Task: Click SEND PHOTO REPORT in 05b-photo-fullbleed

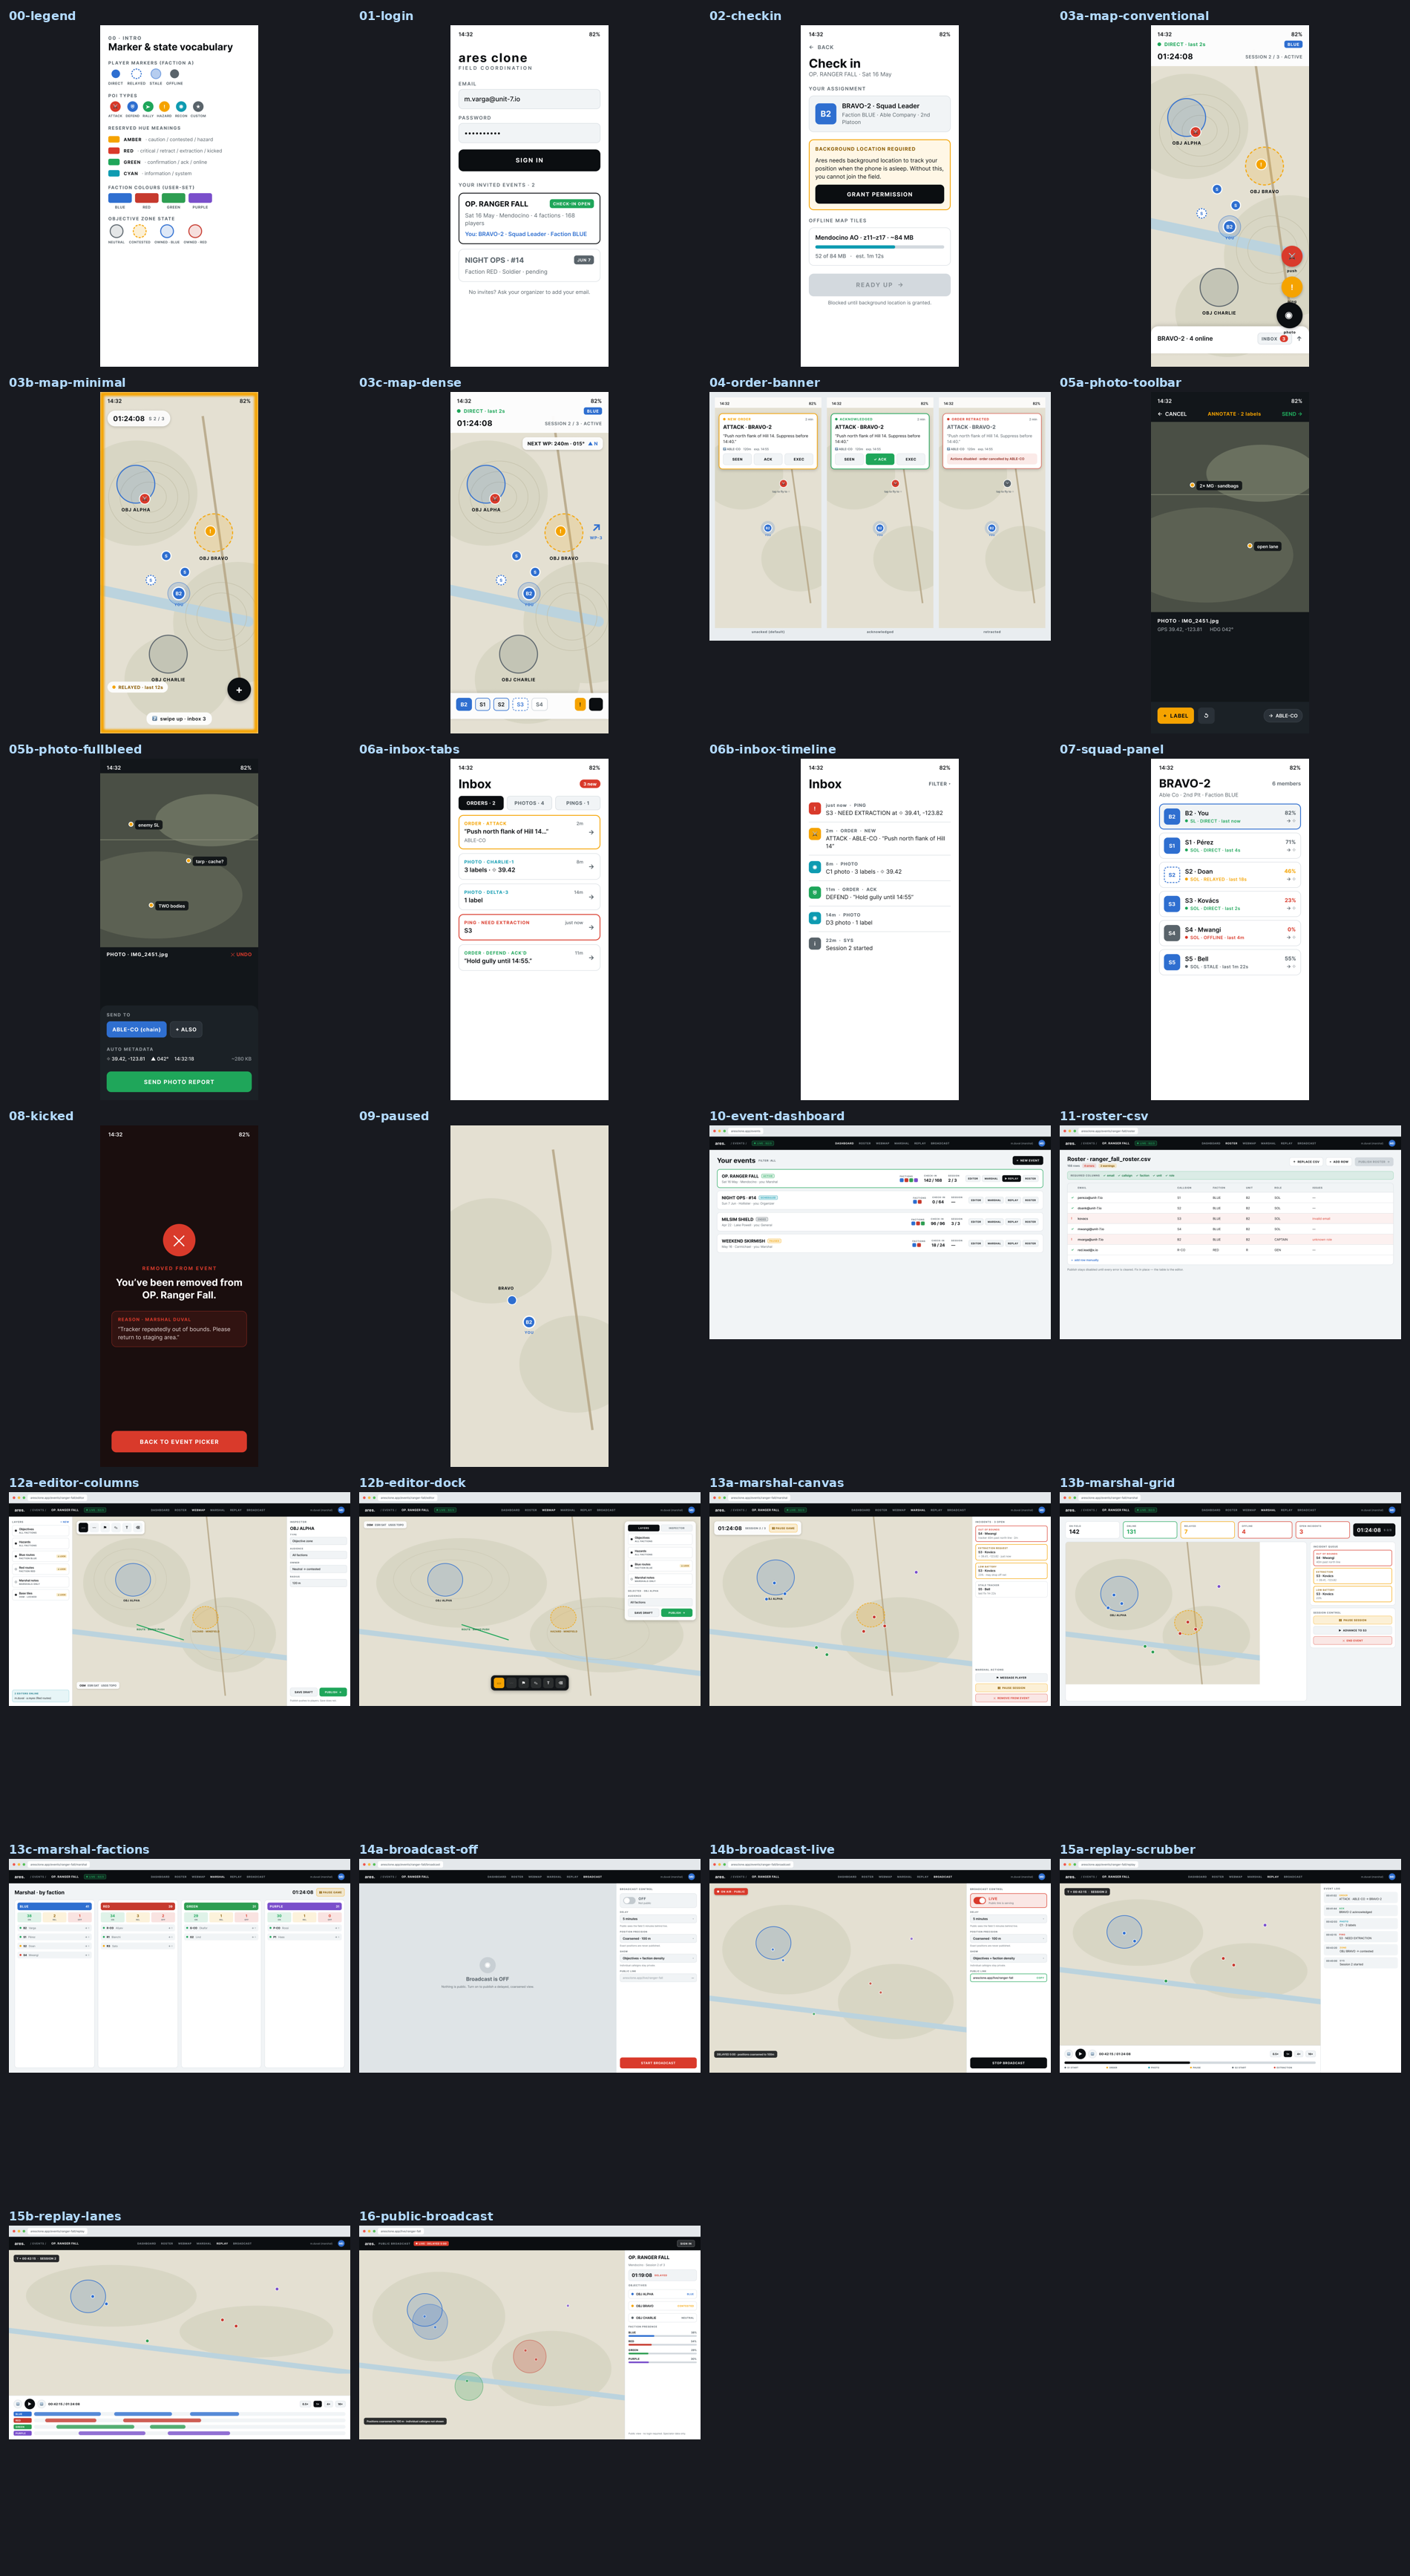Action: [179, 1082]
